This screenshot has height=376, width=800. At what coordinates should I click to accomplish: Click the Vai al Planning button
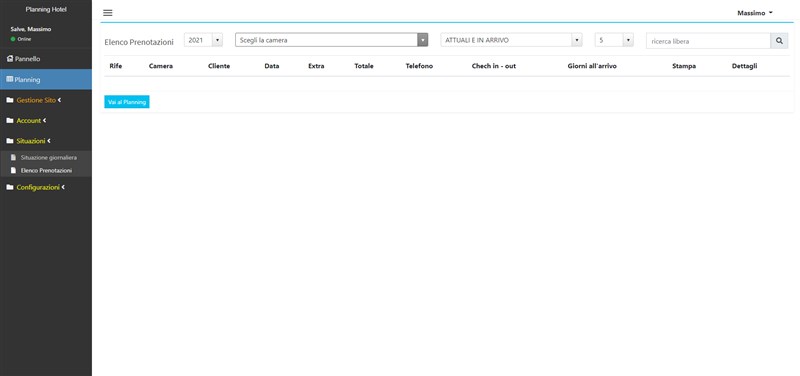pos(127,102)
